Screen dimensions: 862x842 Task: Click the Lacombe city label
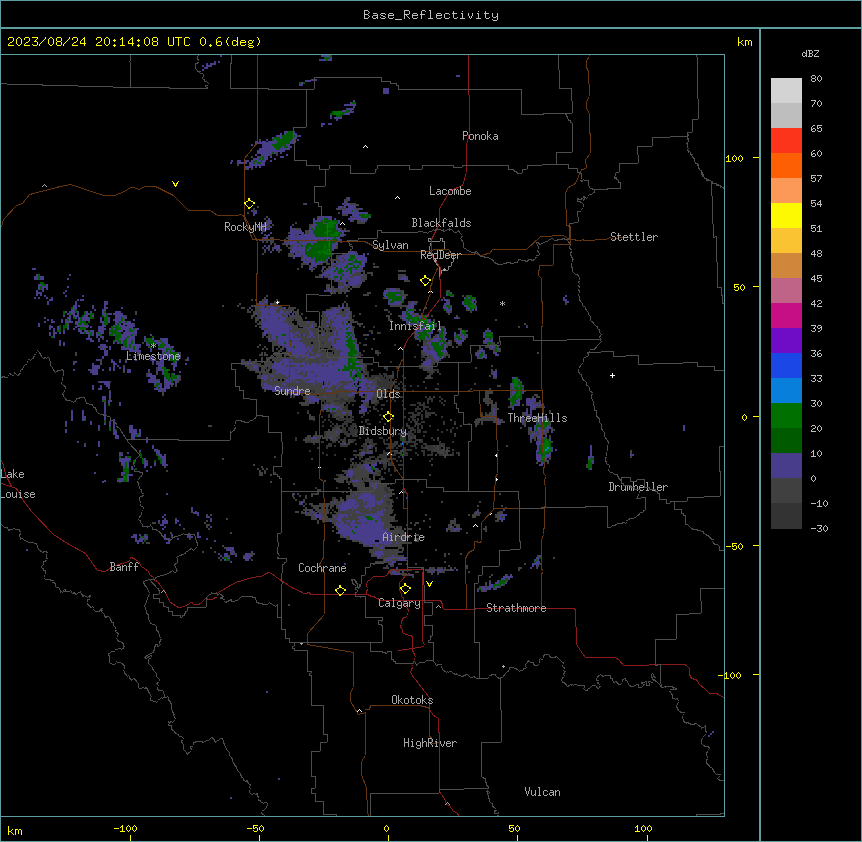(450, 191)
